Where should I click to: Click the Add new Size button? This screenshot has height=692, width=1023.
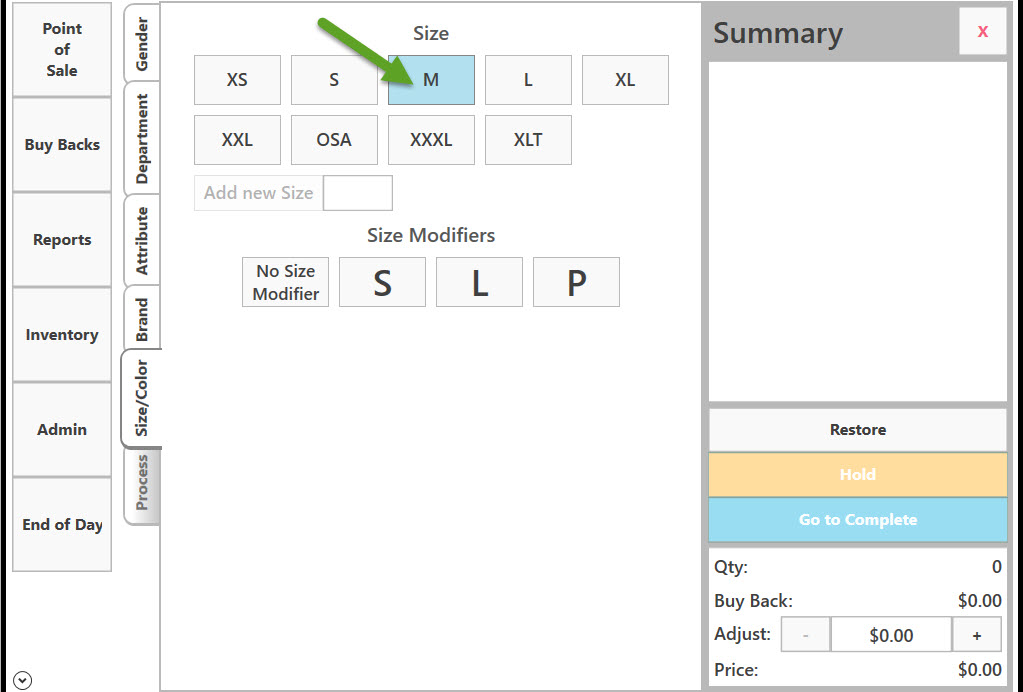[x=258, y=192]
